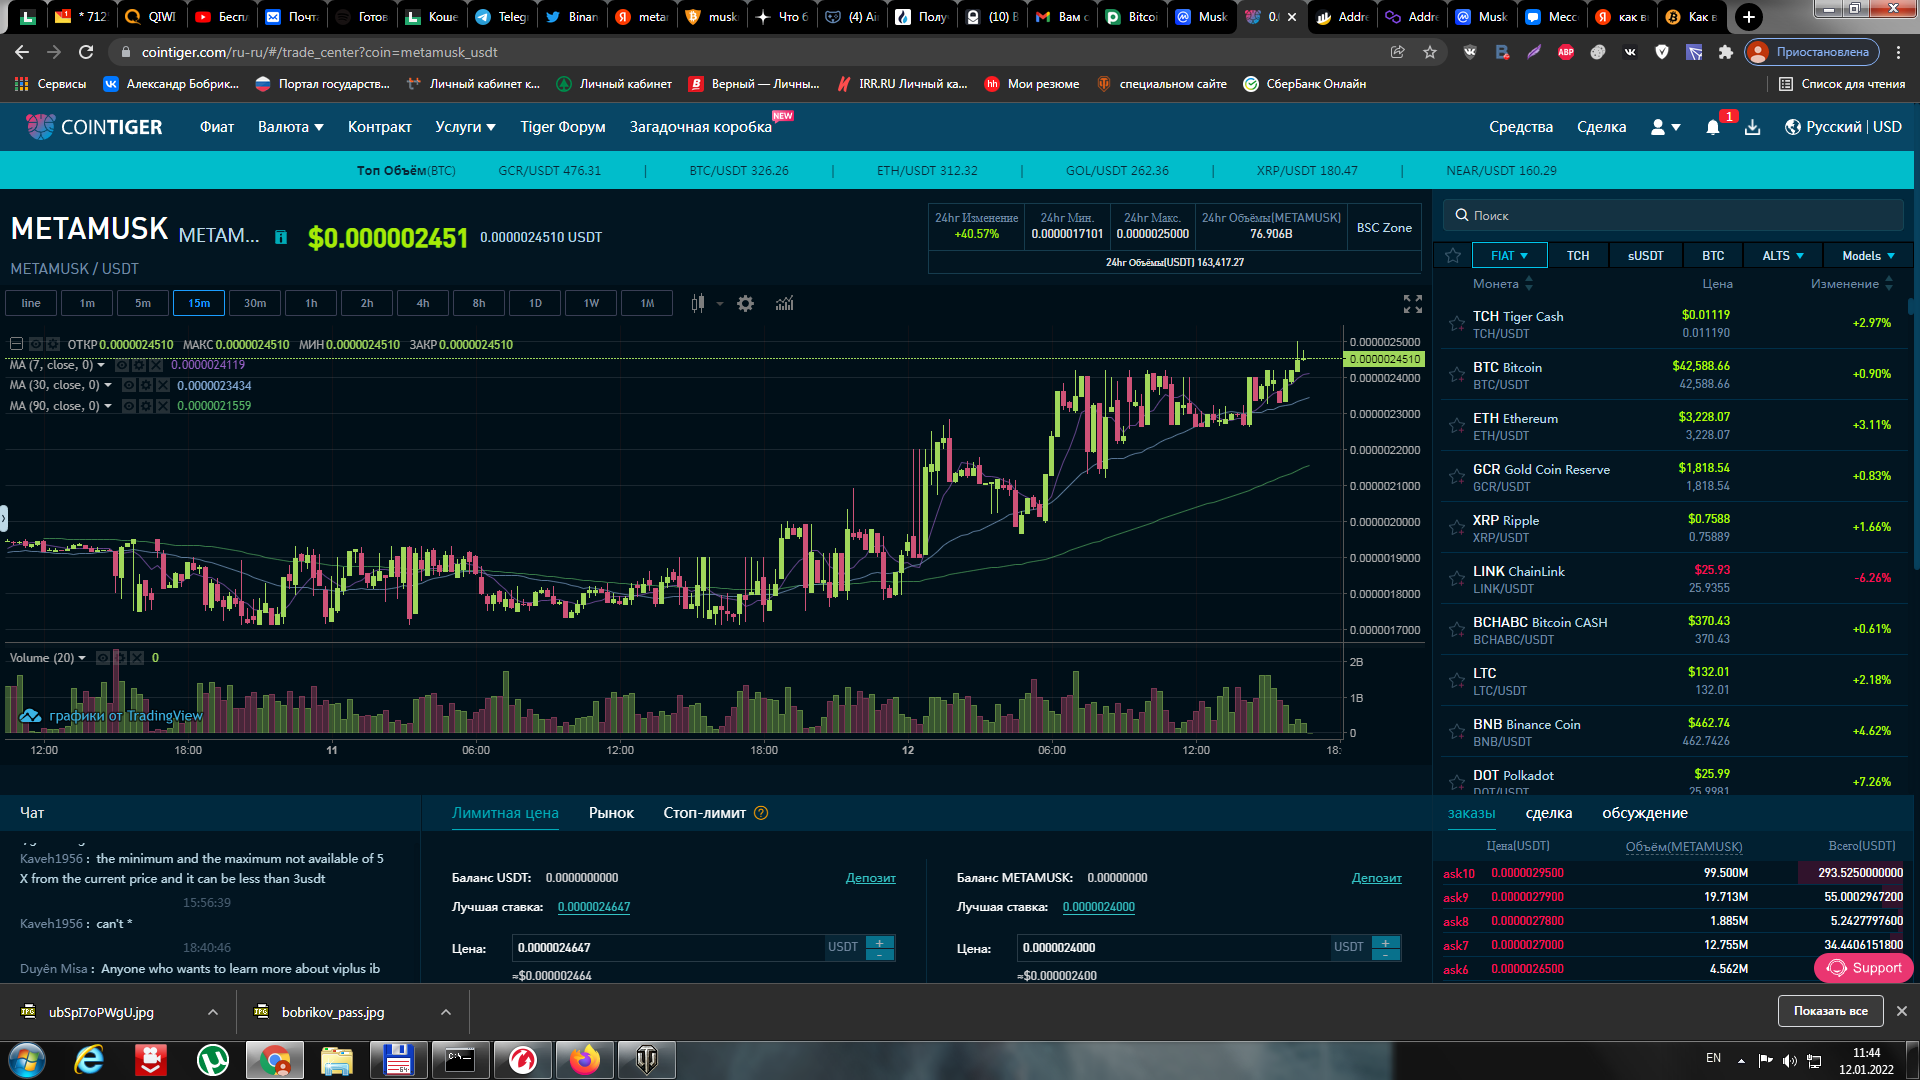1920x1080 pixels.
Task: Click best ask price 0.0000024647 link
Action: 594,907
